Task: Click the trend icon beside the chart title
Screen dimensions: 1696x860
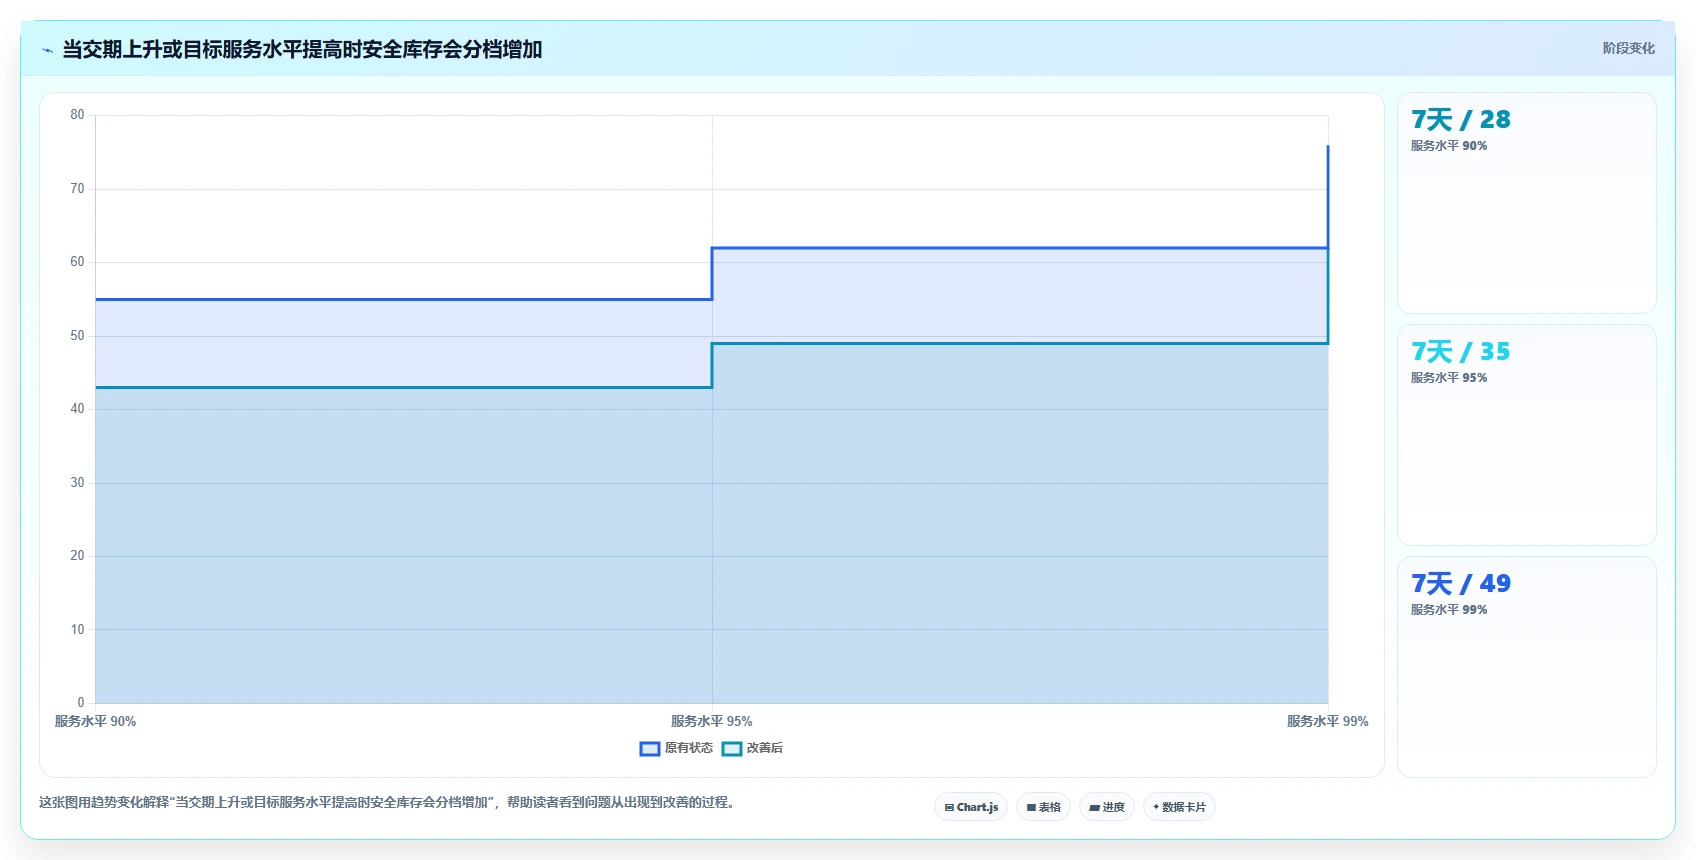Action: (47, 50)
